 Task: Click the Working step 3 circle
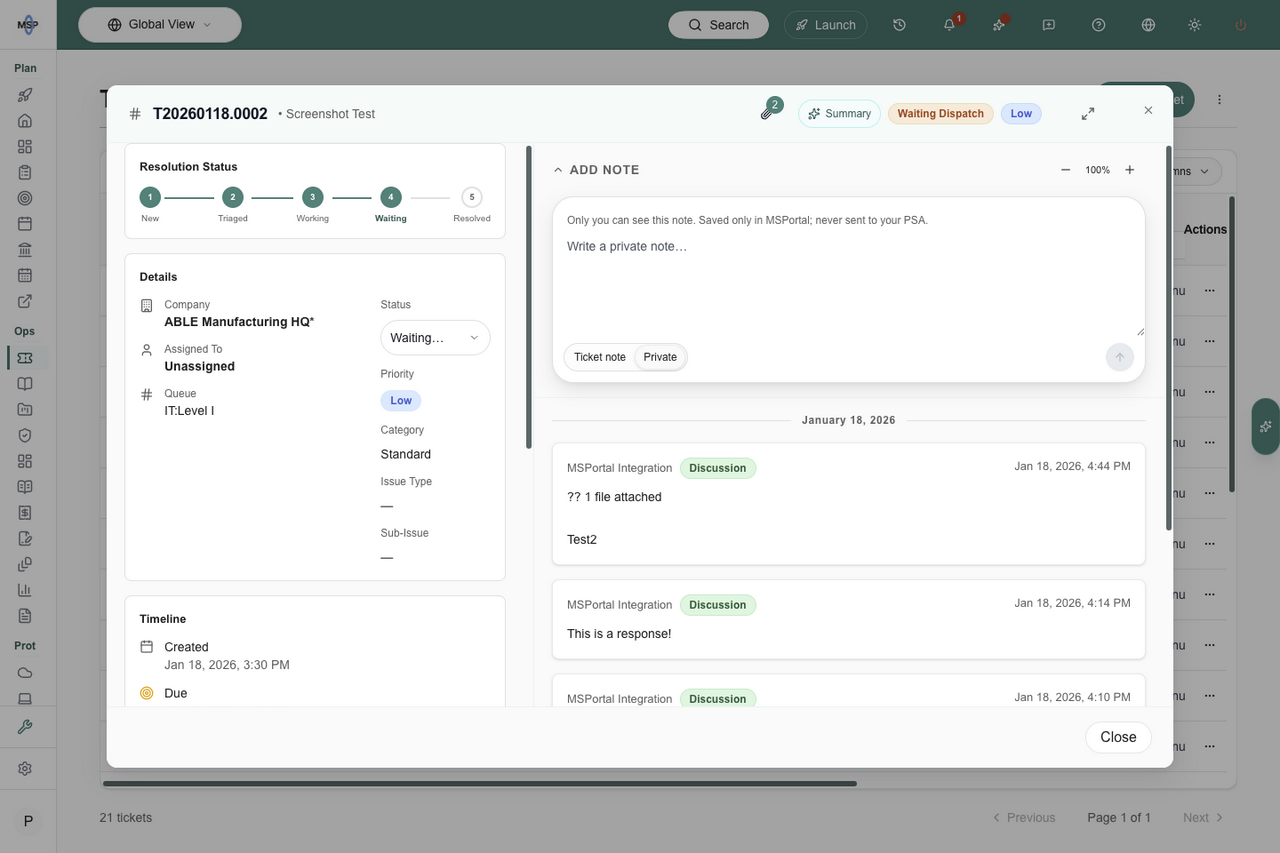click(313, 197)
